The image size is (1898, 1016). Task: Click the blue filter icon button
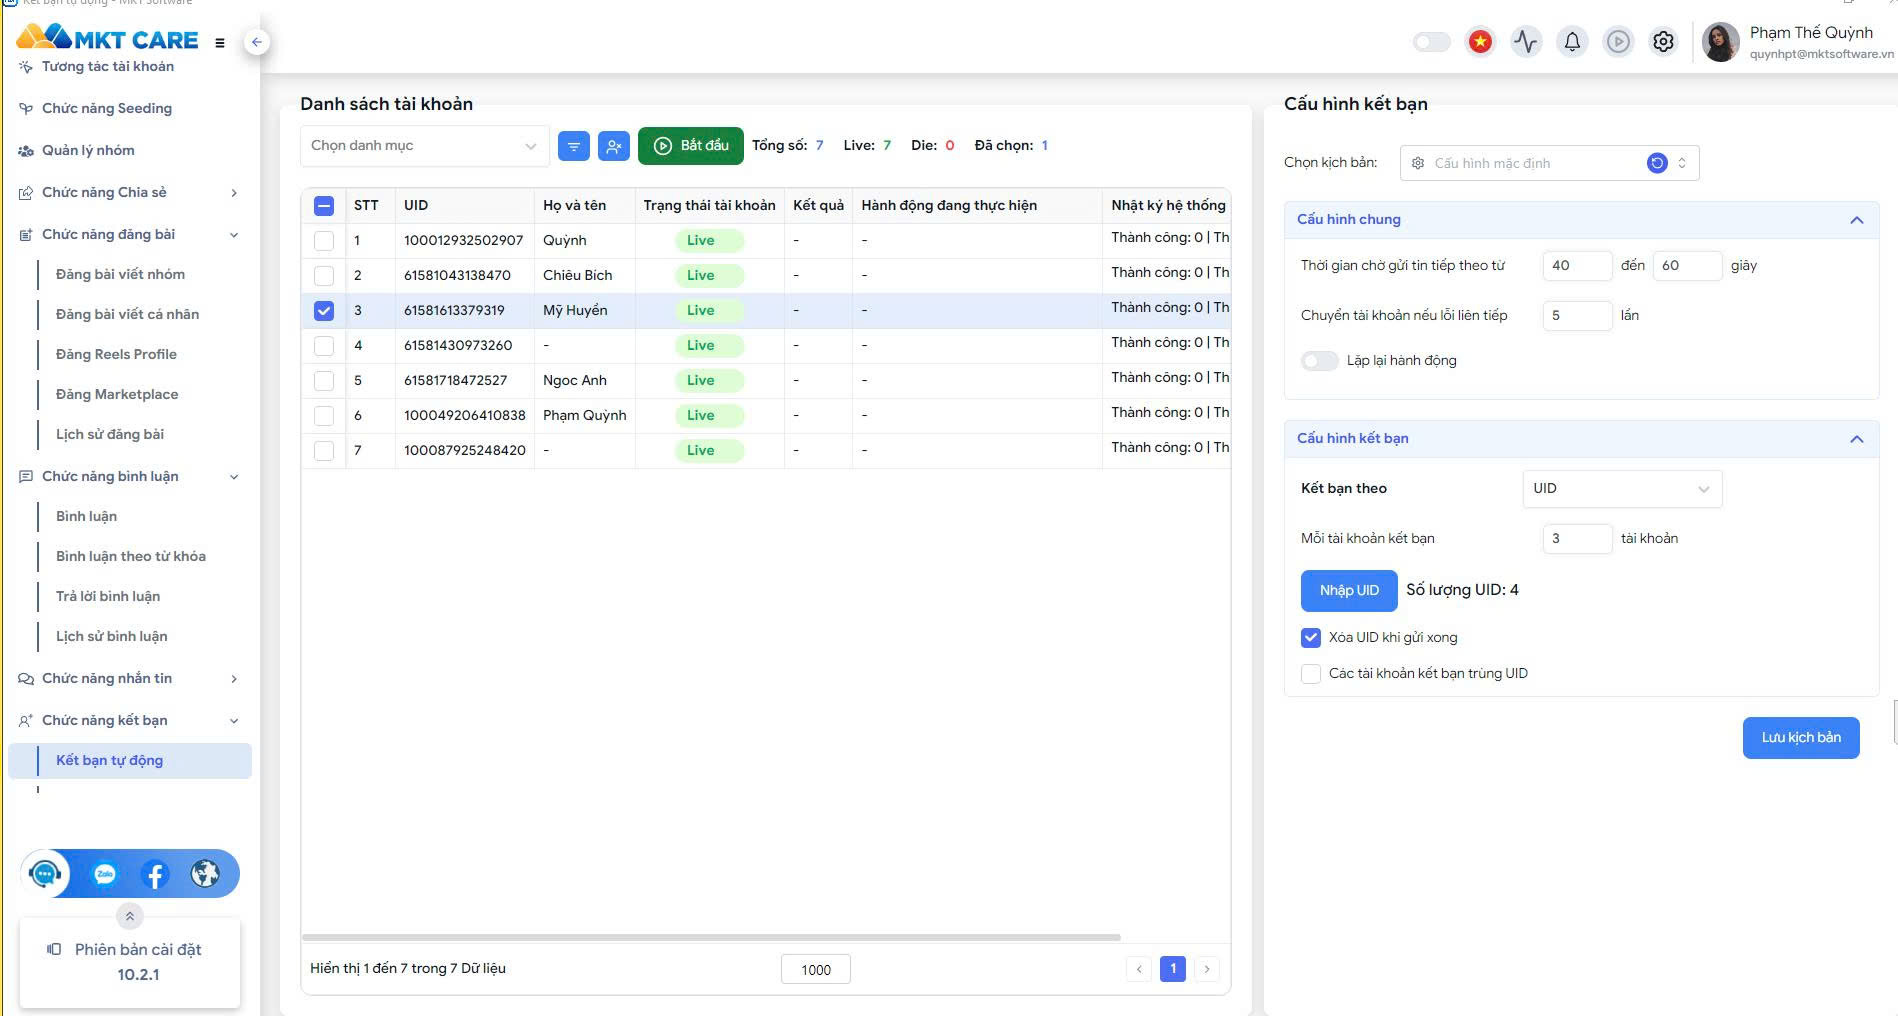pos(574,146)
